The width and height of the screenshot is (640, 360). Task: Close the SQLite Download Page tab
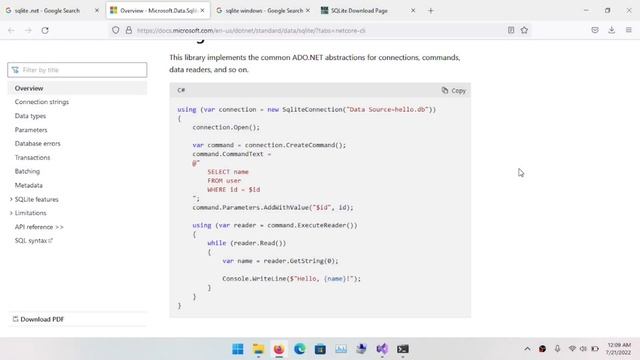coord(413,11)
